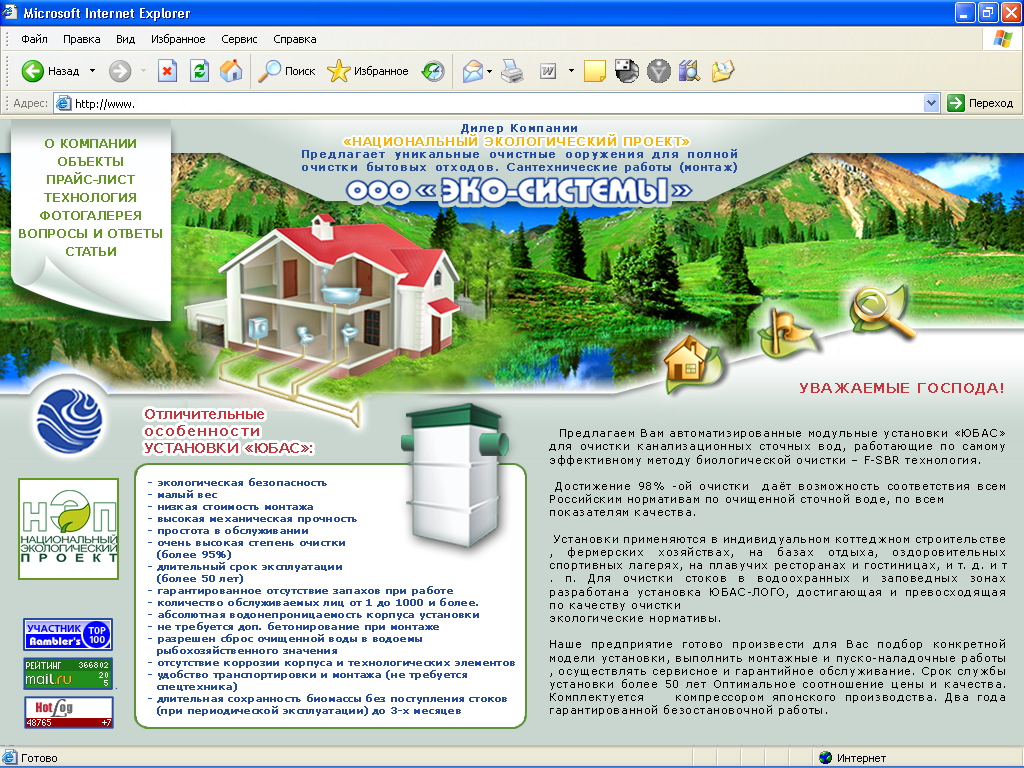This screenshot has width=1024, height=768.
Task: Open the address bar URL dropdown
Action: 931,103
